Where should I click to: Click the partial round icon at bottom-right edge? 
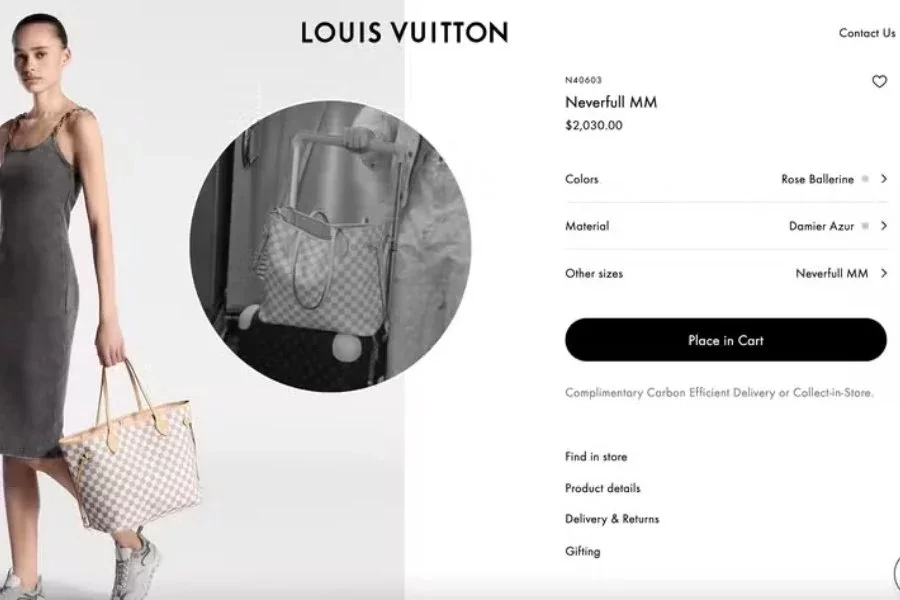click(897, 573)
